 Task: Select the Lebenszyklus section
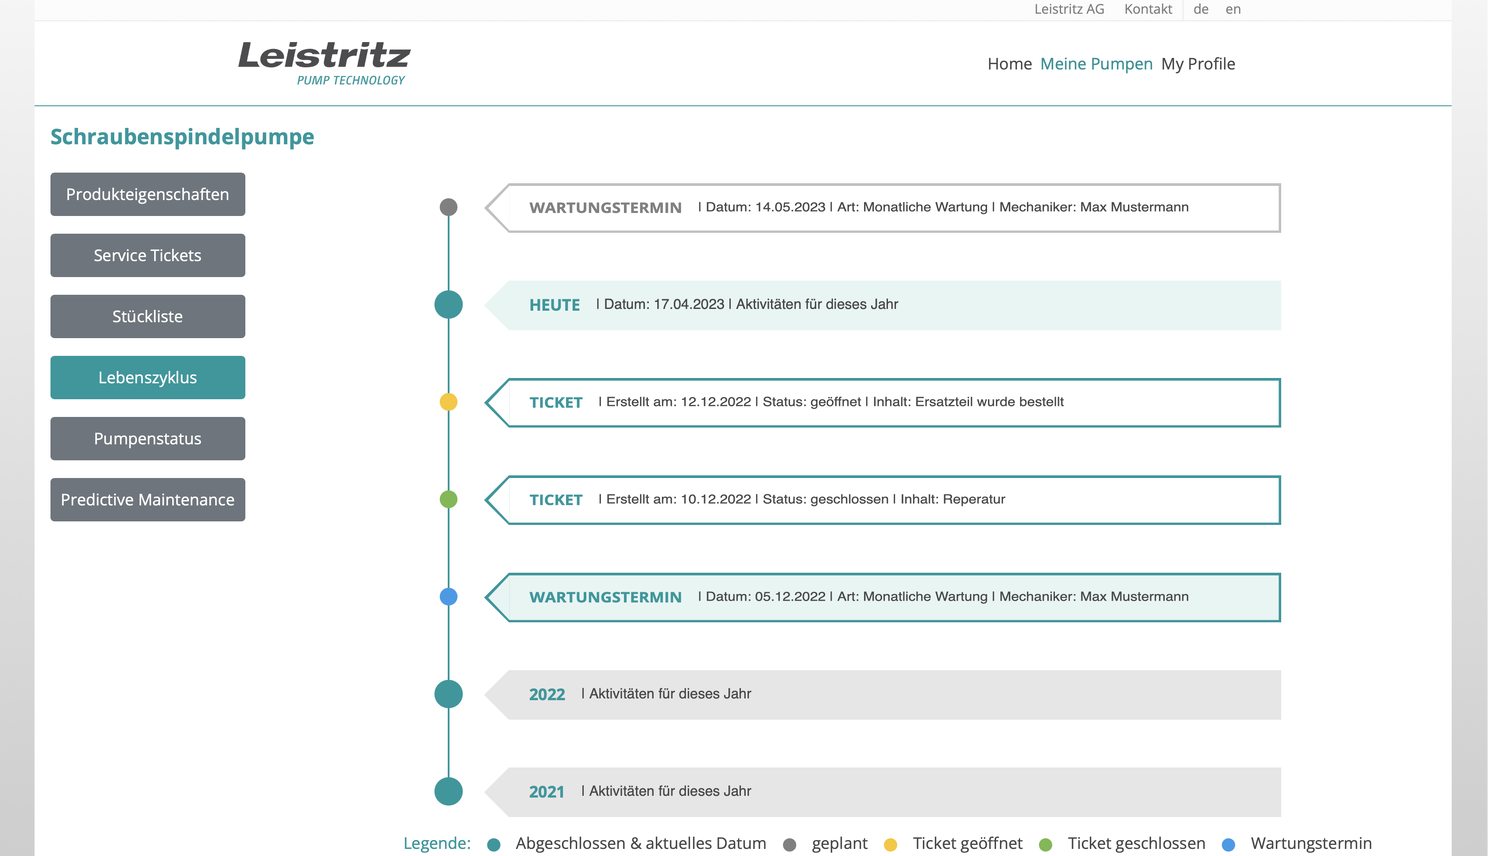pos(148,377)
